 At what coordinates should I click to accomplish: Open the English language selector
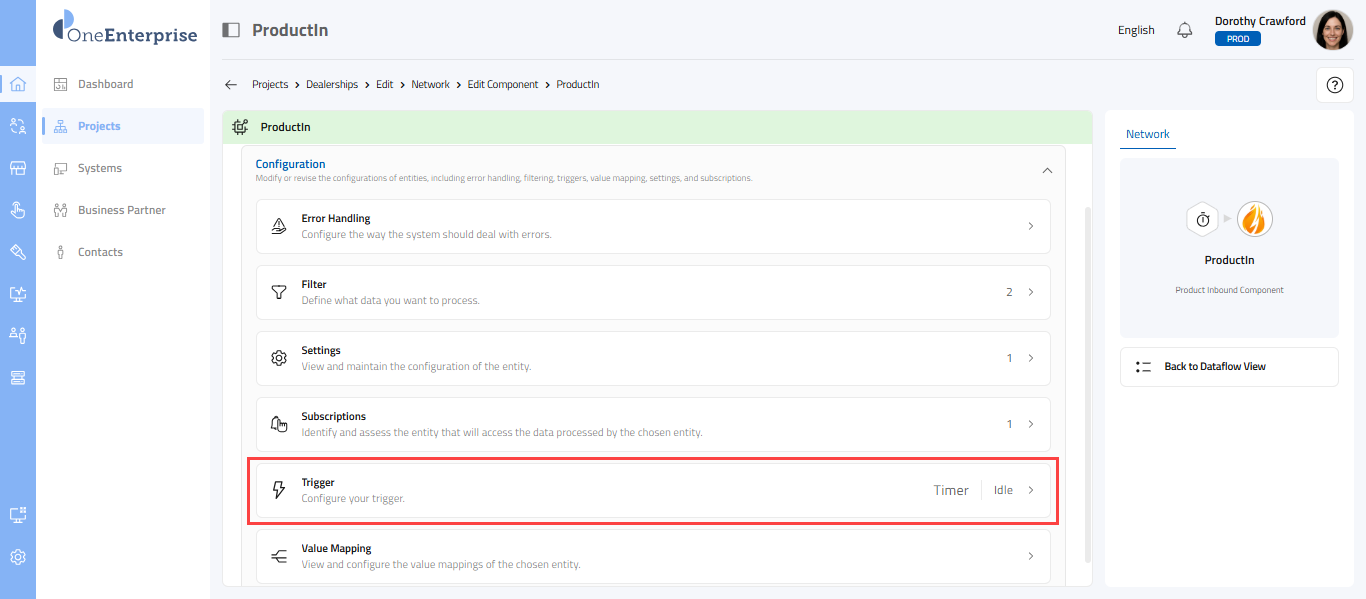(x=1136, y=30)
